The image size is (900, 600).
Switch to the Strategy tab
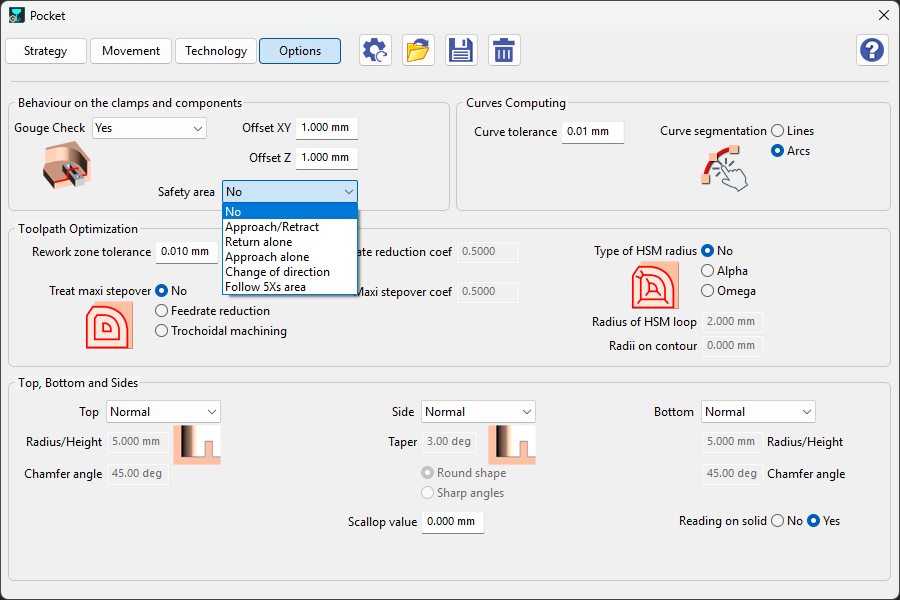46,51
